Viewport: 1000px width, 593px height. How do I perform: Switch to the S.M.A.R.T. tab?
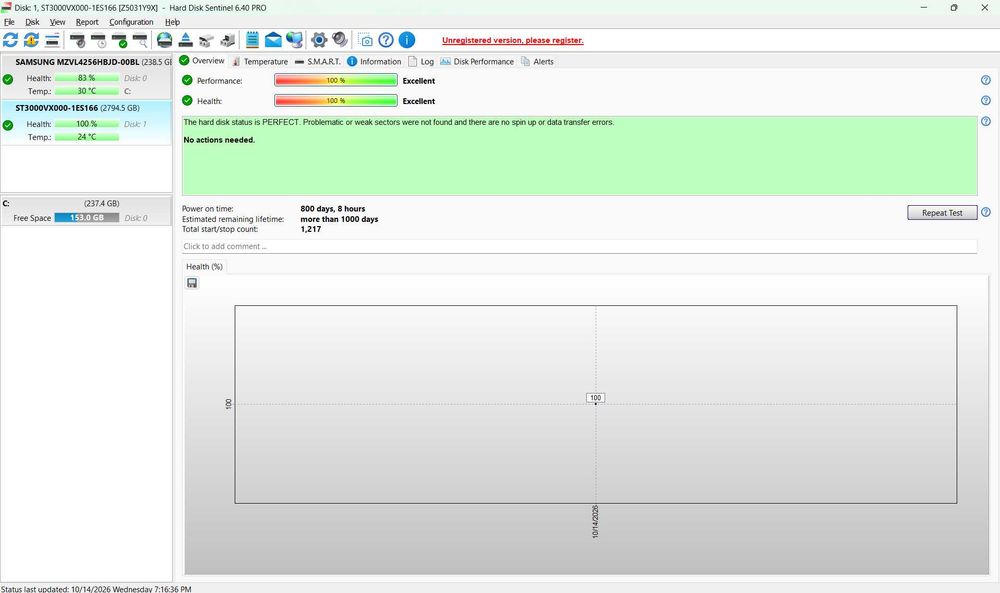tap(318, 61)
